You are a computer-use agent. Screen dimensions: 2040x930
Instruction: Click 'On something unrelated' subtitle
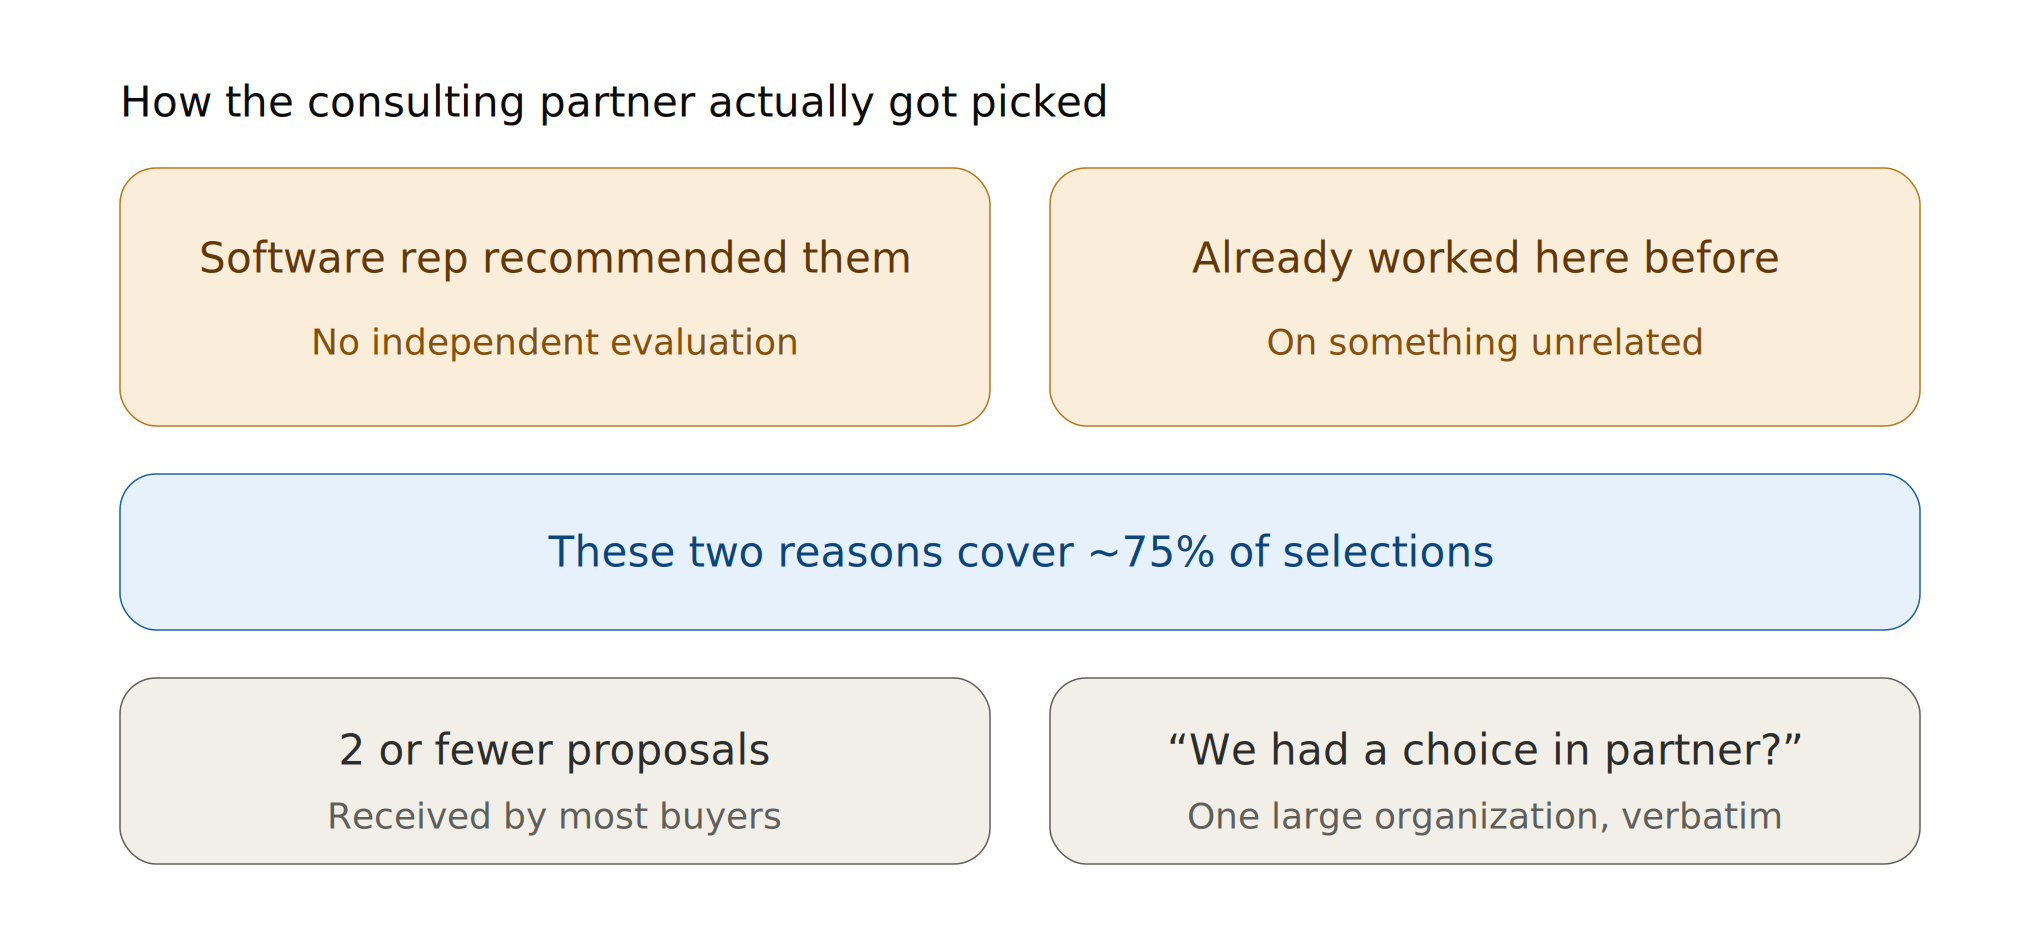point(1485,342)
